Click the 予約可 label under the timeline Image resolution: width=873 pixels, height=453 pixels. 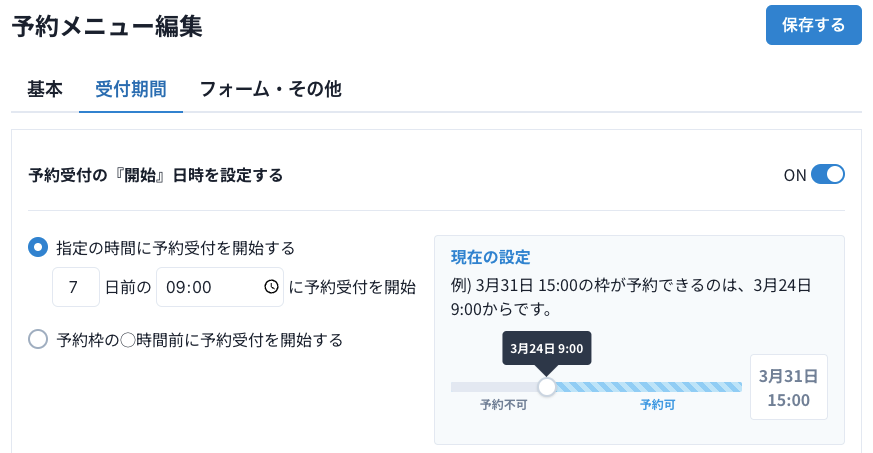coord(658,405)
